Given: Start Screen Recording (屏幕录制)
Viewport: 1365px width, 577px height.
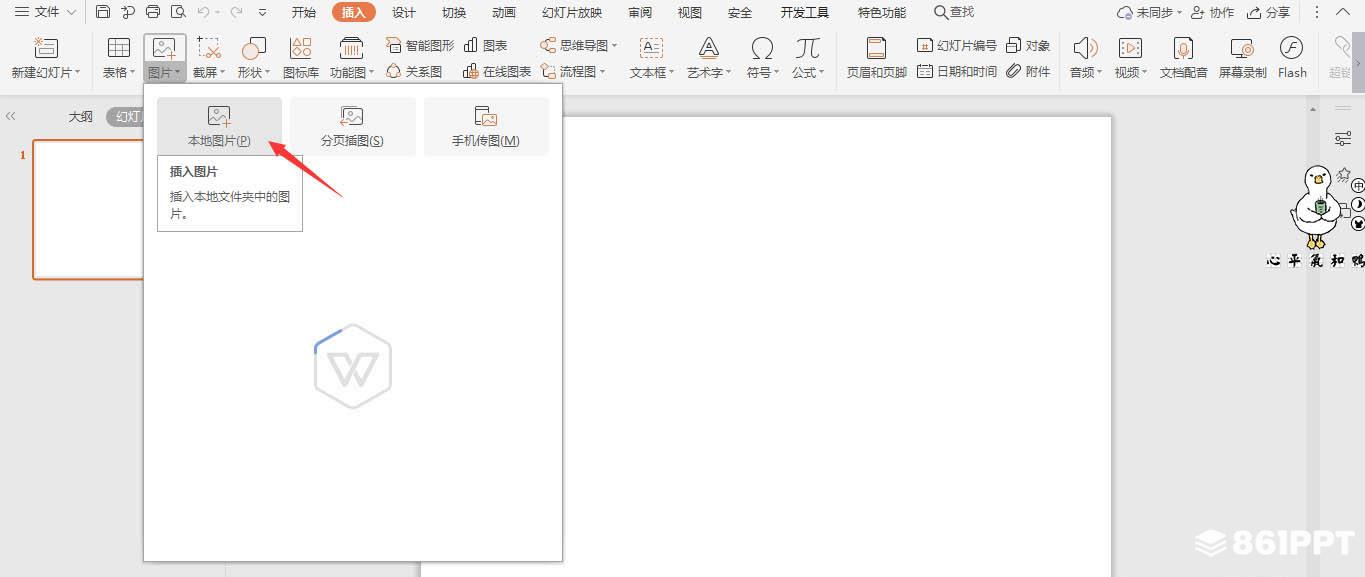Looking at the screenshot, I should click(1242, 57).
